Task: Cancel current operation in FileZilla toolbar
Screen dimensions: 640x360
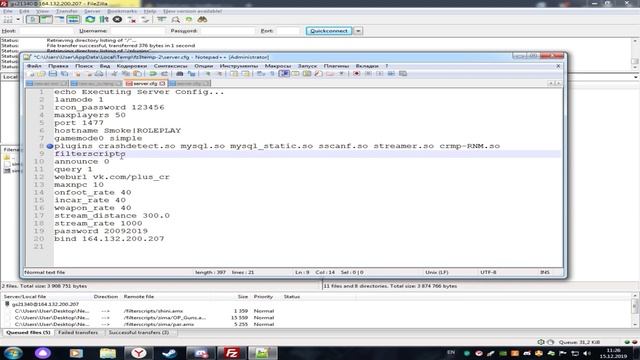Action: (117, 20)
